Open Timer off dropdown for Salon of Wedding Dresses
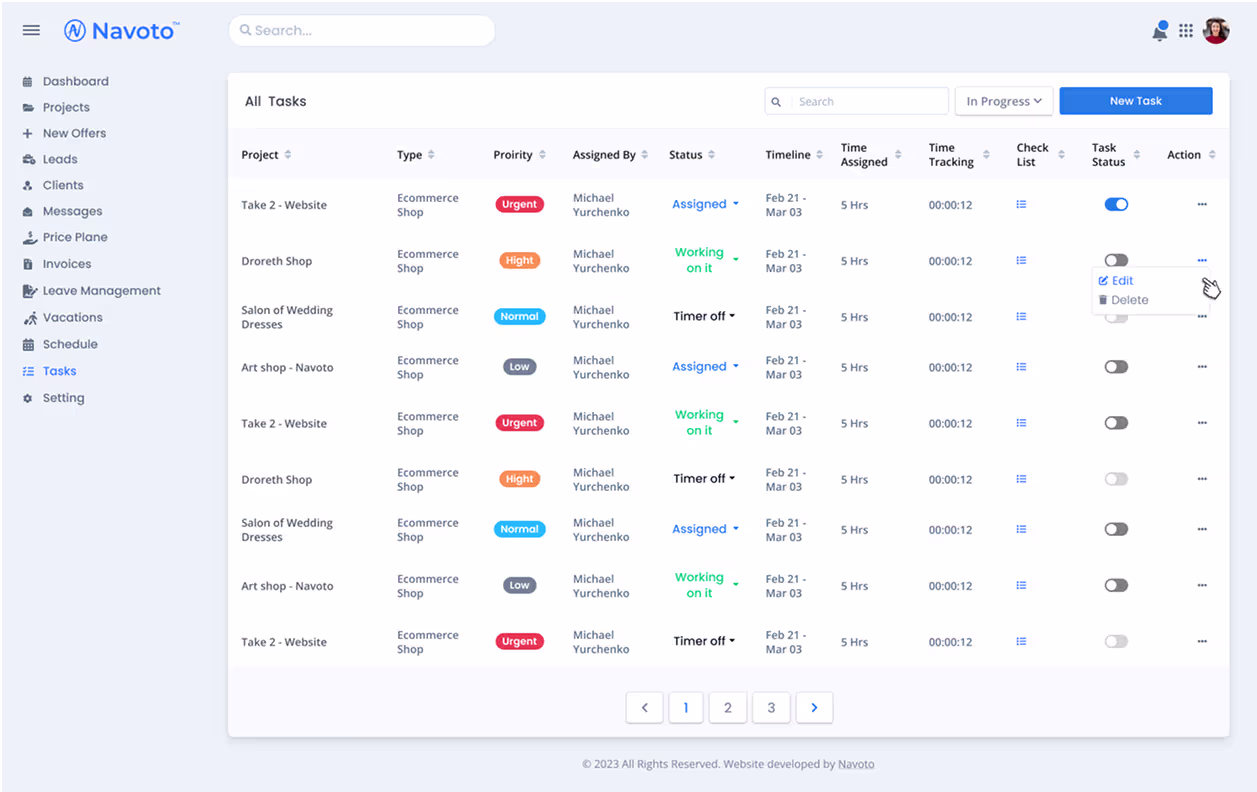 [x=704, y=316]
